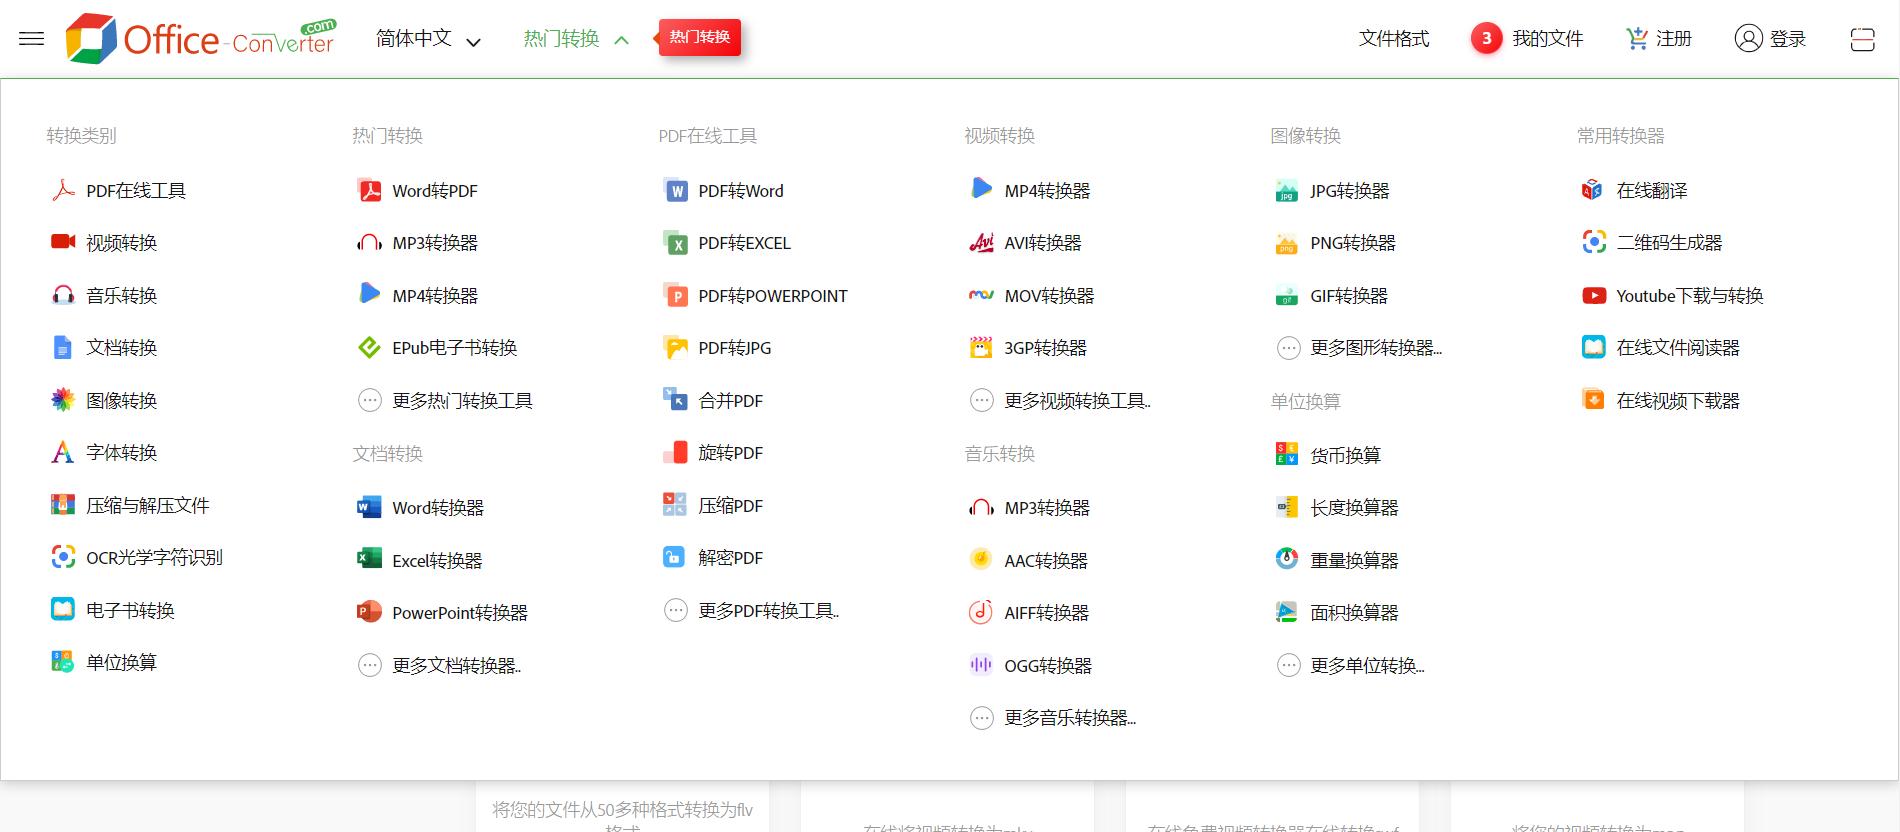Click the layout toggle icon at top right

[1862, 39]
